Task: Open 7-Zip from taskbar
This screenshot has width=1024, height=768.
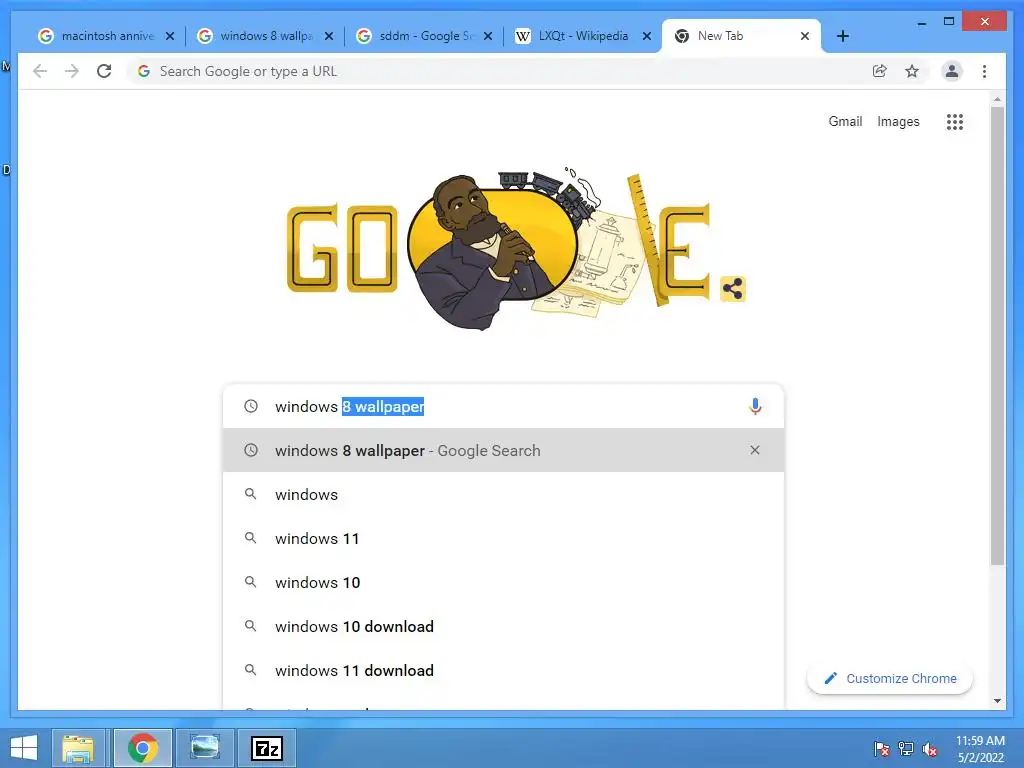Action: (x=266, y=748)
